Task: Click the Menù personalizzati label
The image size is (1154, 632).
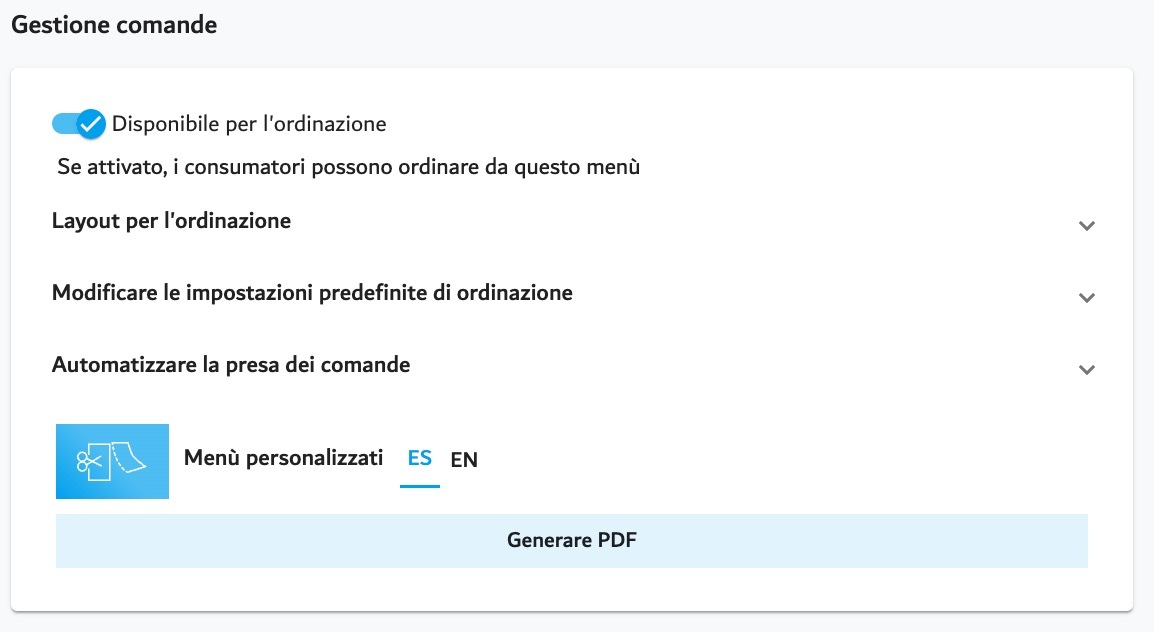Action: (x=283, y=458)
